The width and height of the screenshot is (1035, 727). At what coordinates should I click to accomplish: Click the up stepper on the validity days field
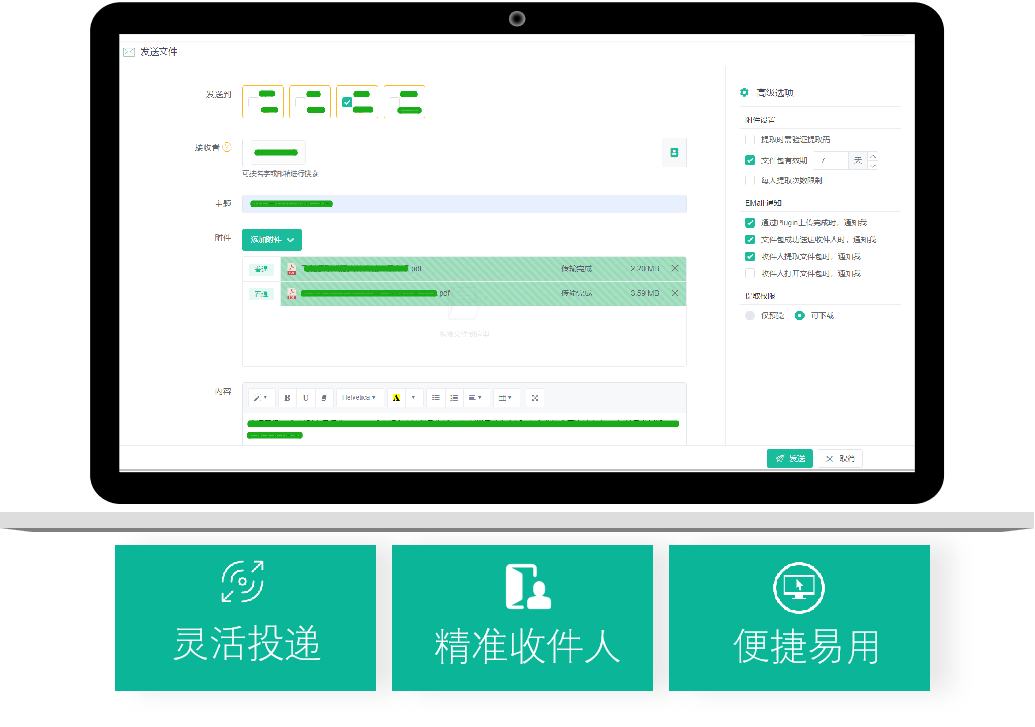(x=873, y=155)
